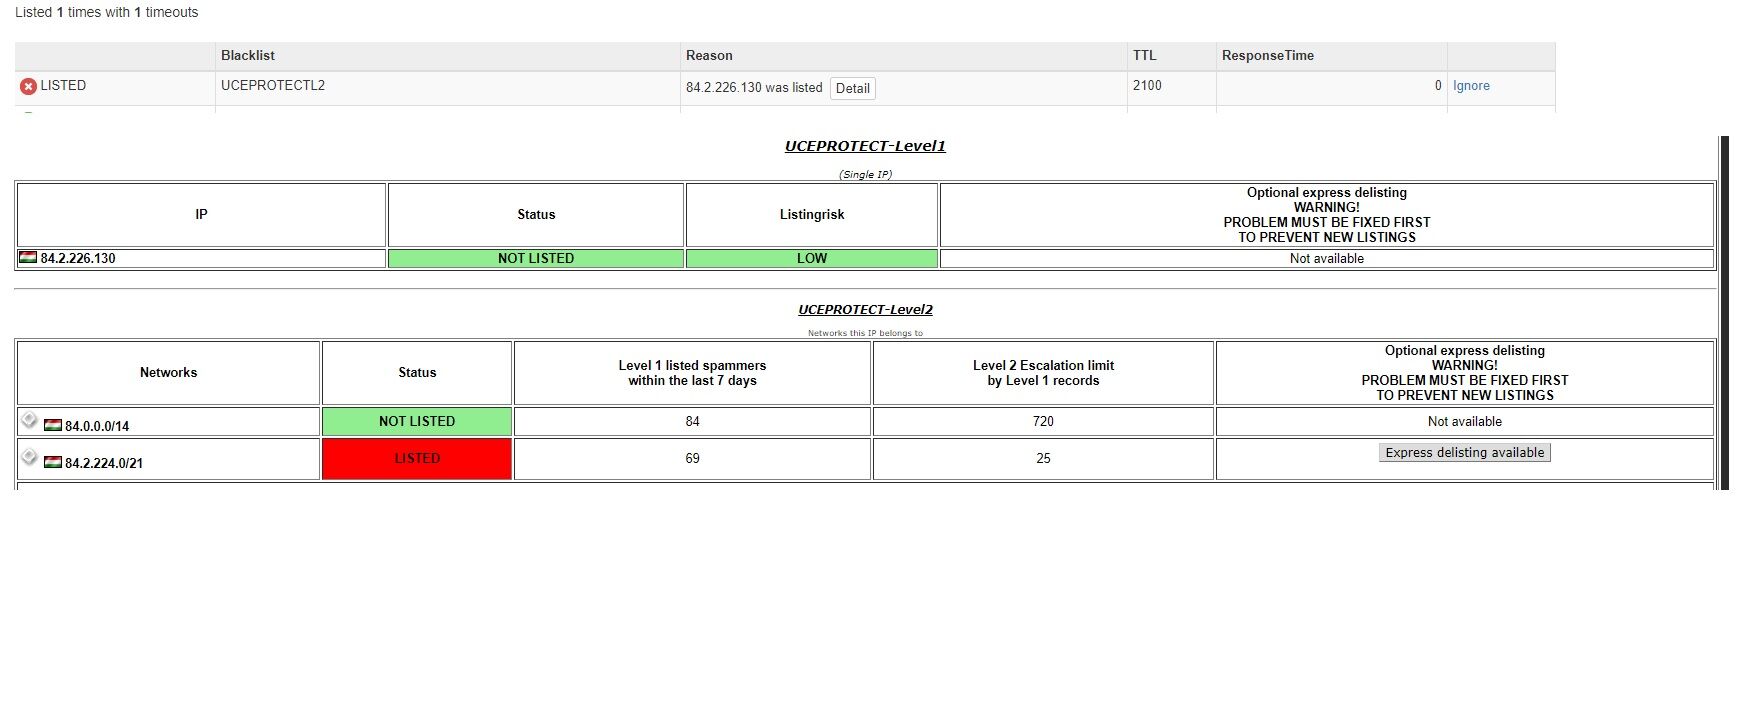1750x710 pixels.
Task: Click the Not available cell in the Level1 table
Action: coord(1327,258)
